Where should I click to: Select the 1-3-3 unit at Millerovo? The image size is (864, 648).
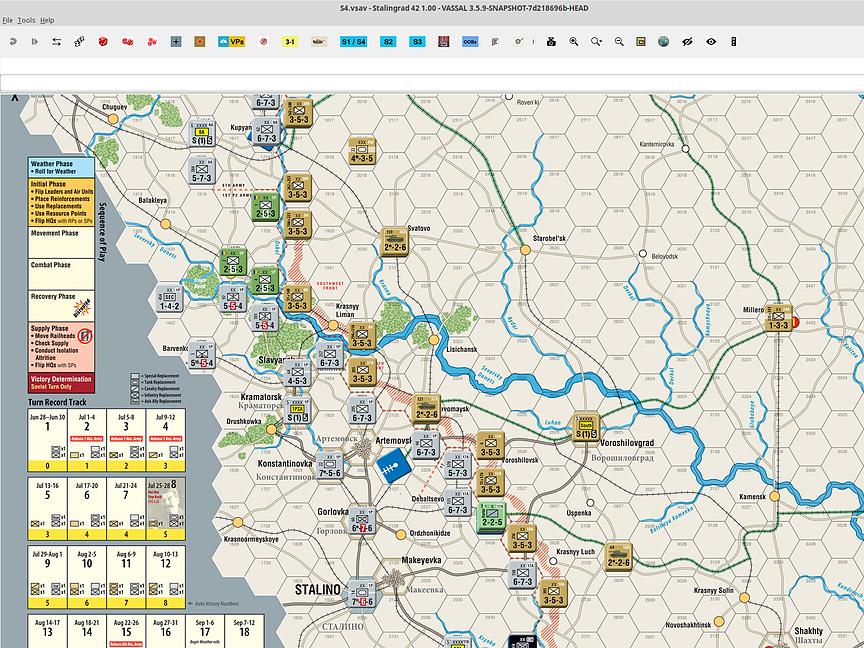[778, 318]
